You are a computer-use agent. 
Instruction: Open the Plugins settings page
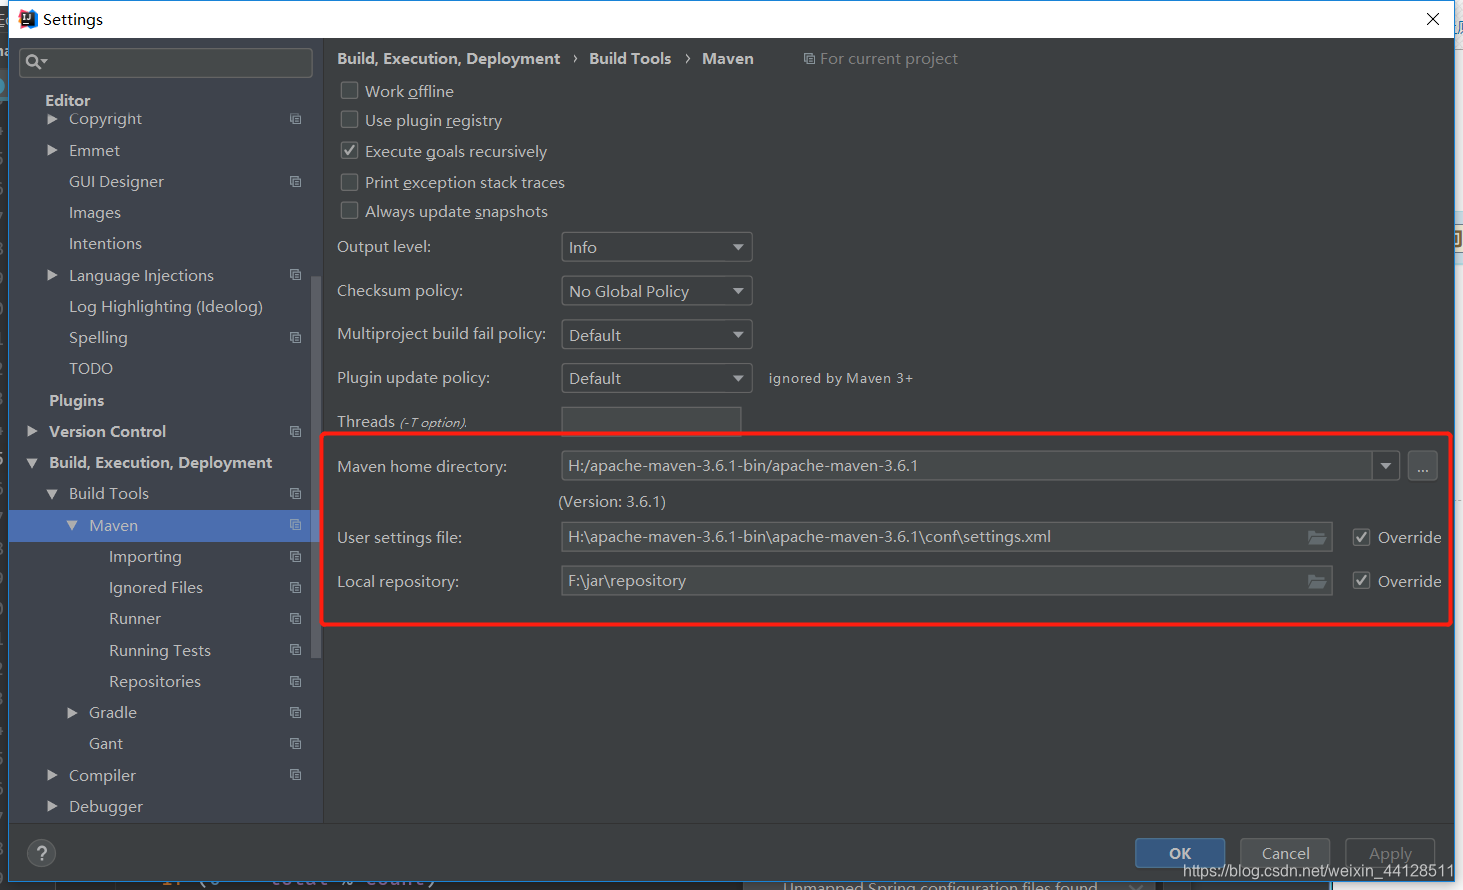[77, 400]
